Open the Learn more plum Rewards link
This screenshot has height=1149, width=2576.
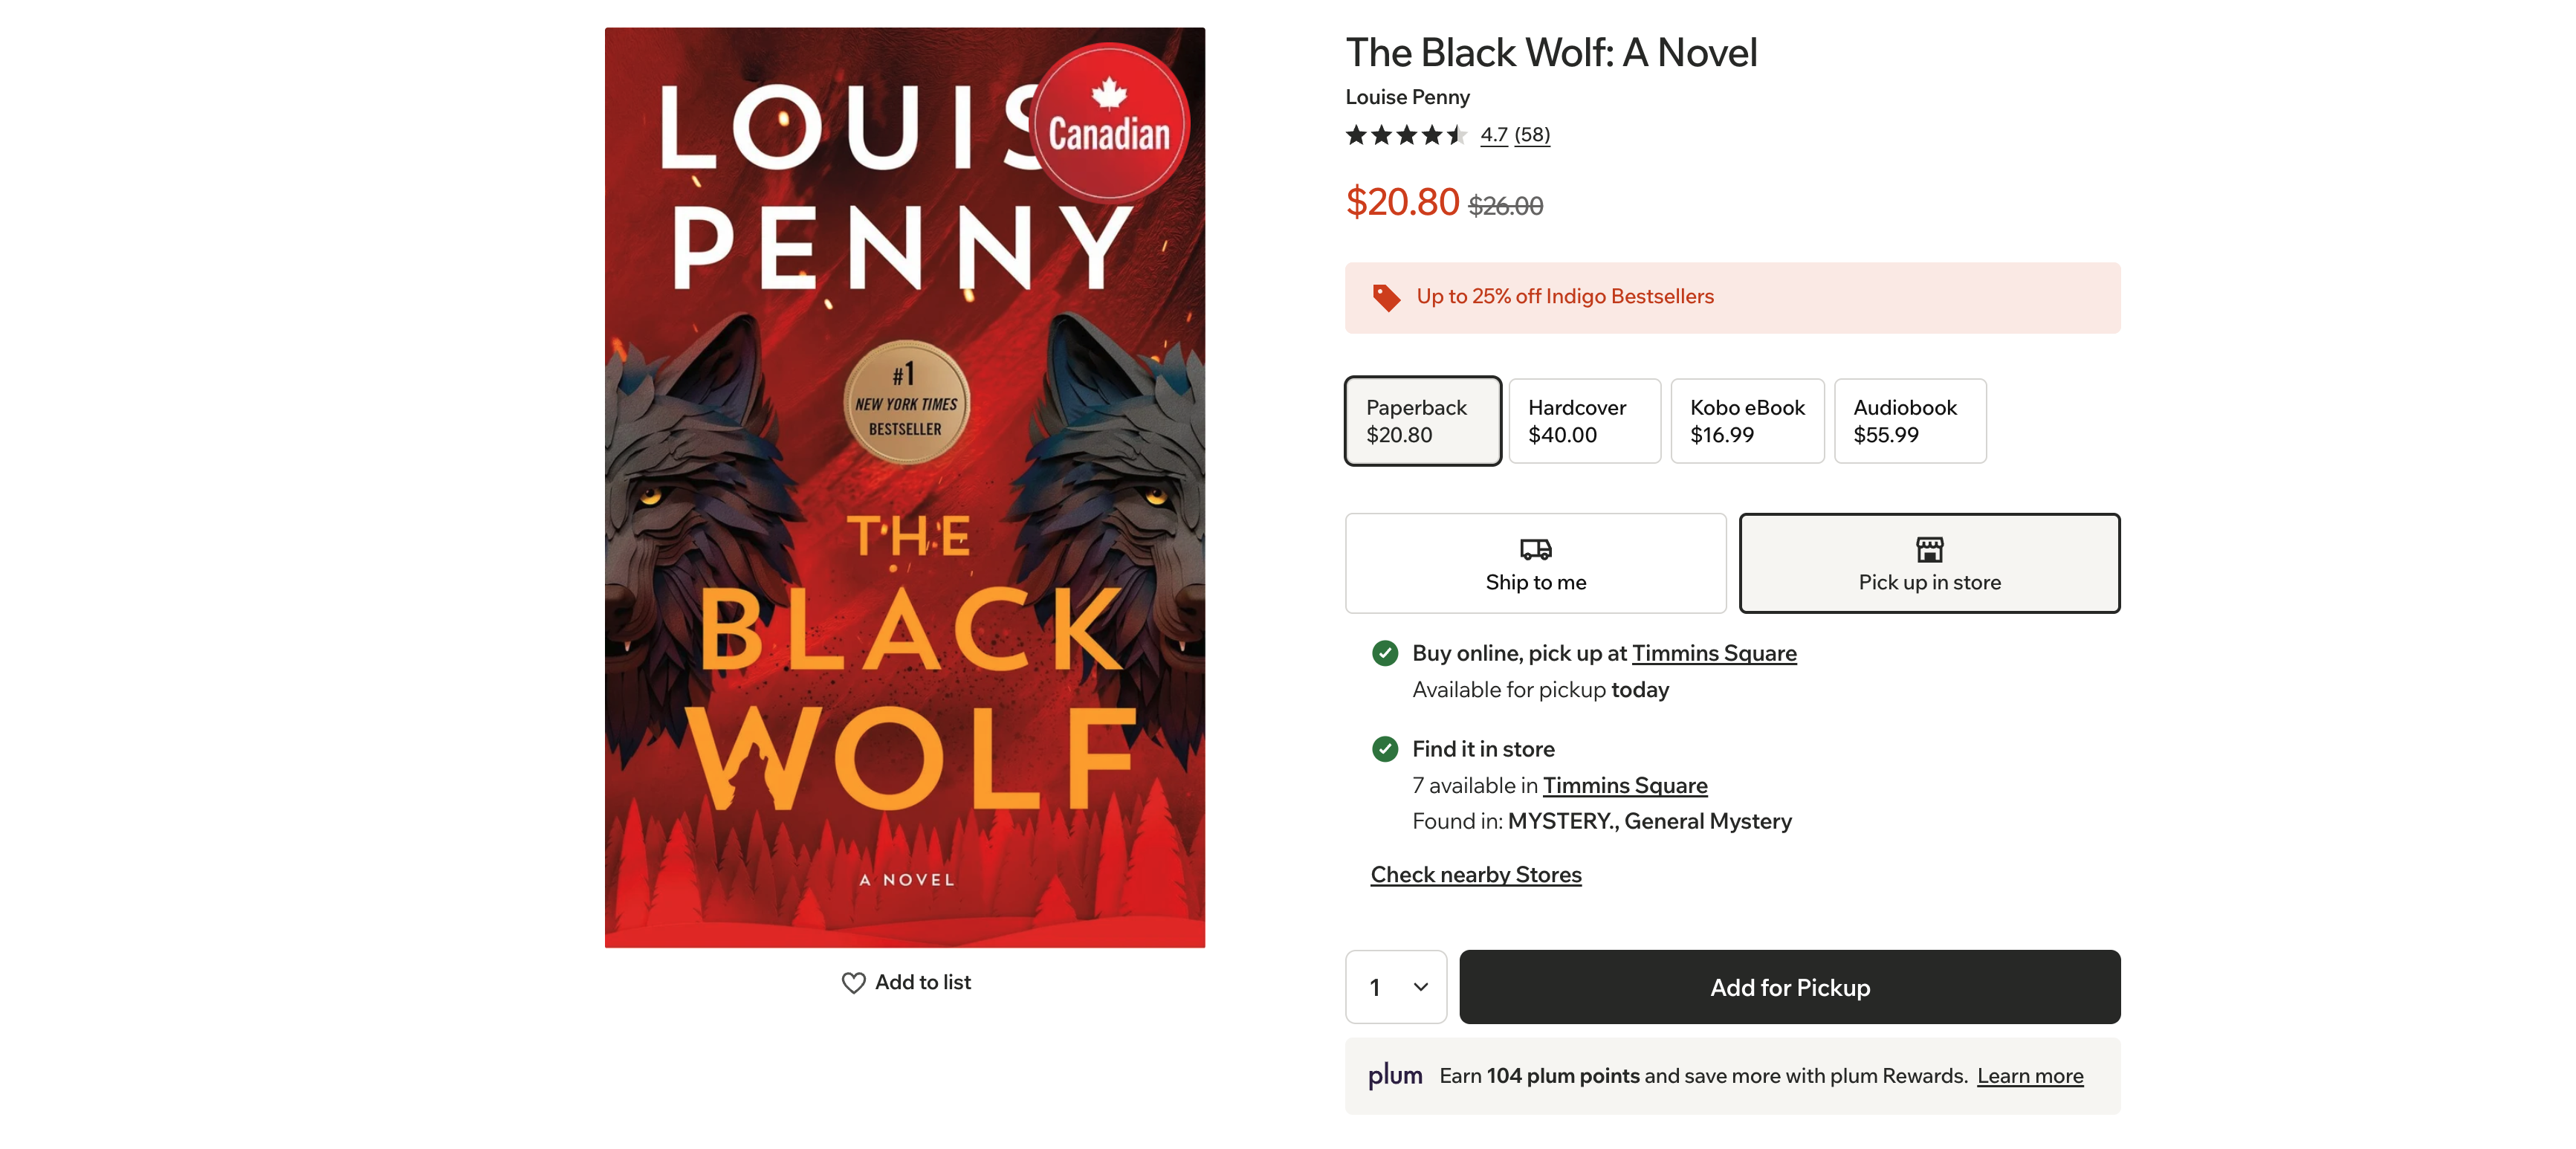[x=2030, y=1077]
